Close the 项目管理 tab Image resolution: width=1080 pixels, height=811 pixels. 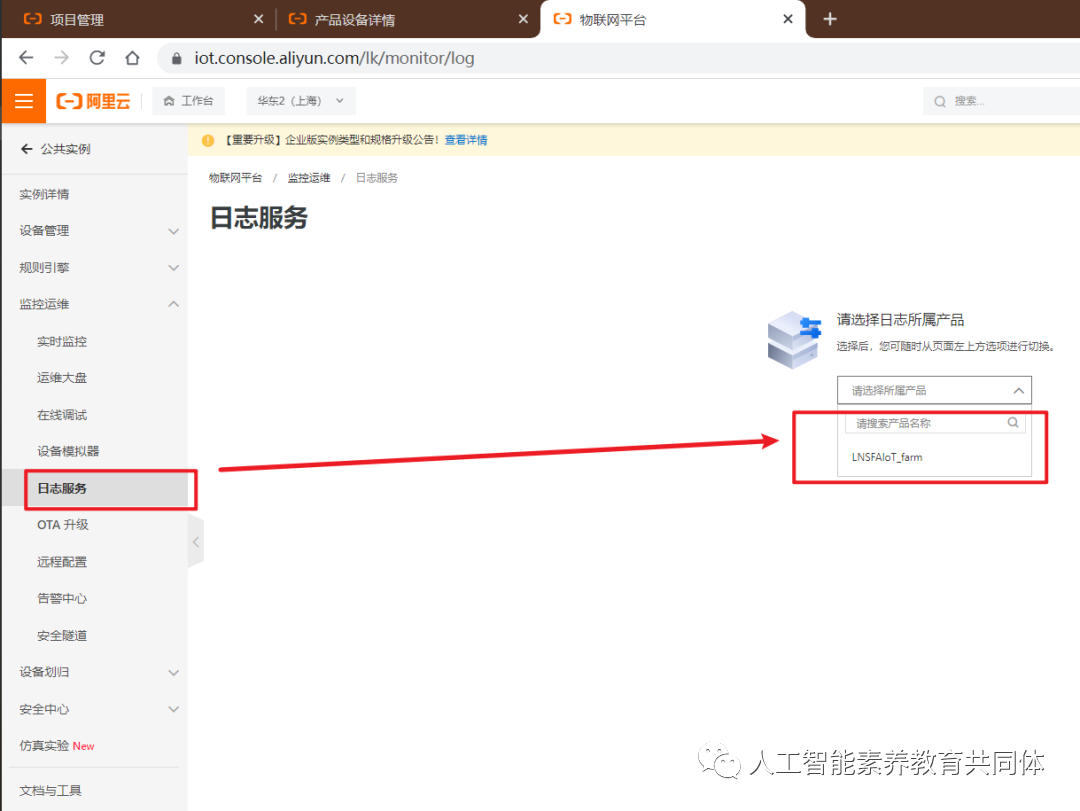[258, 19]
